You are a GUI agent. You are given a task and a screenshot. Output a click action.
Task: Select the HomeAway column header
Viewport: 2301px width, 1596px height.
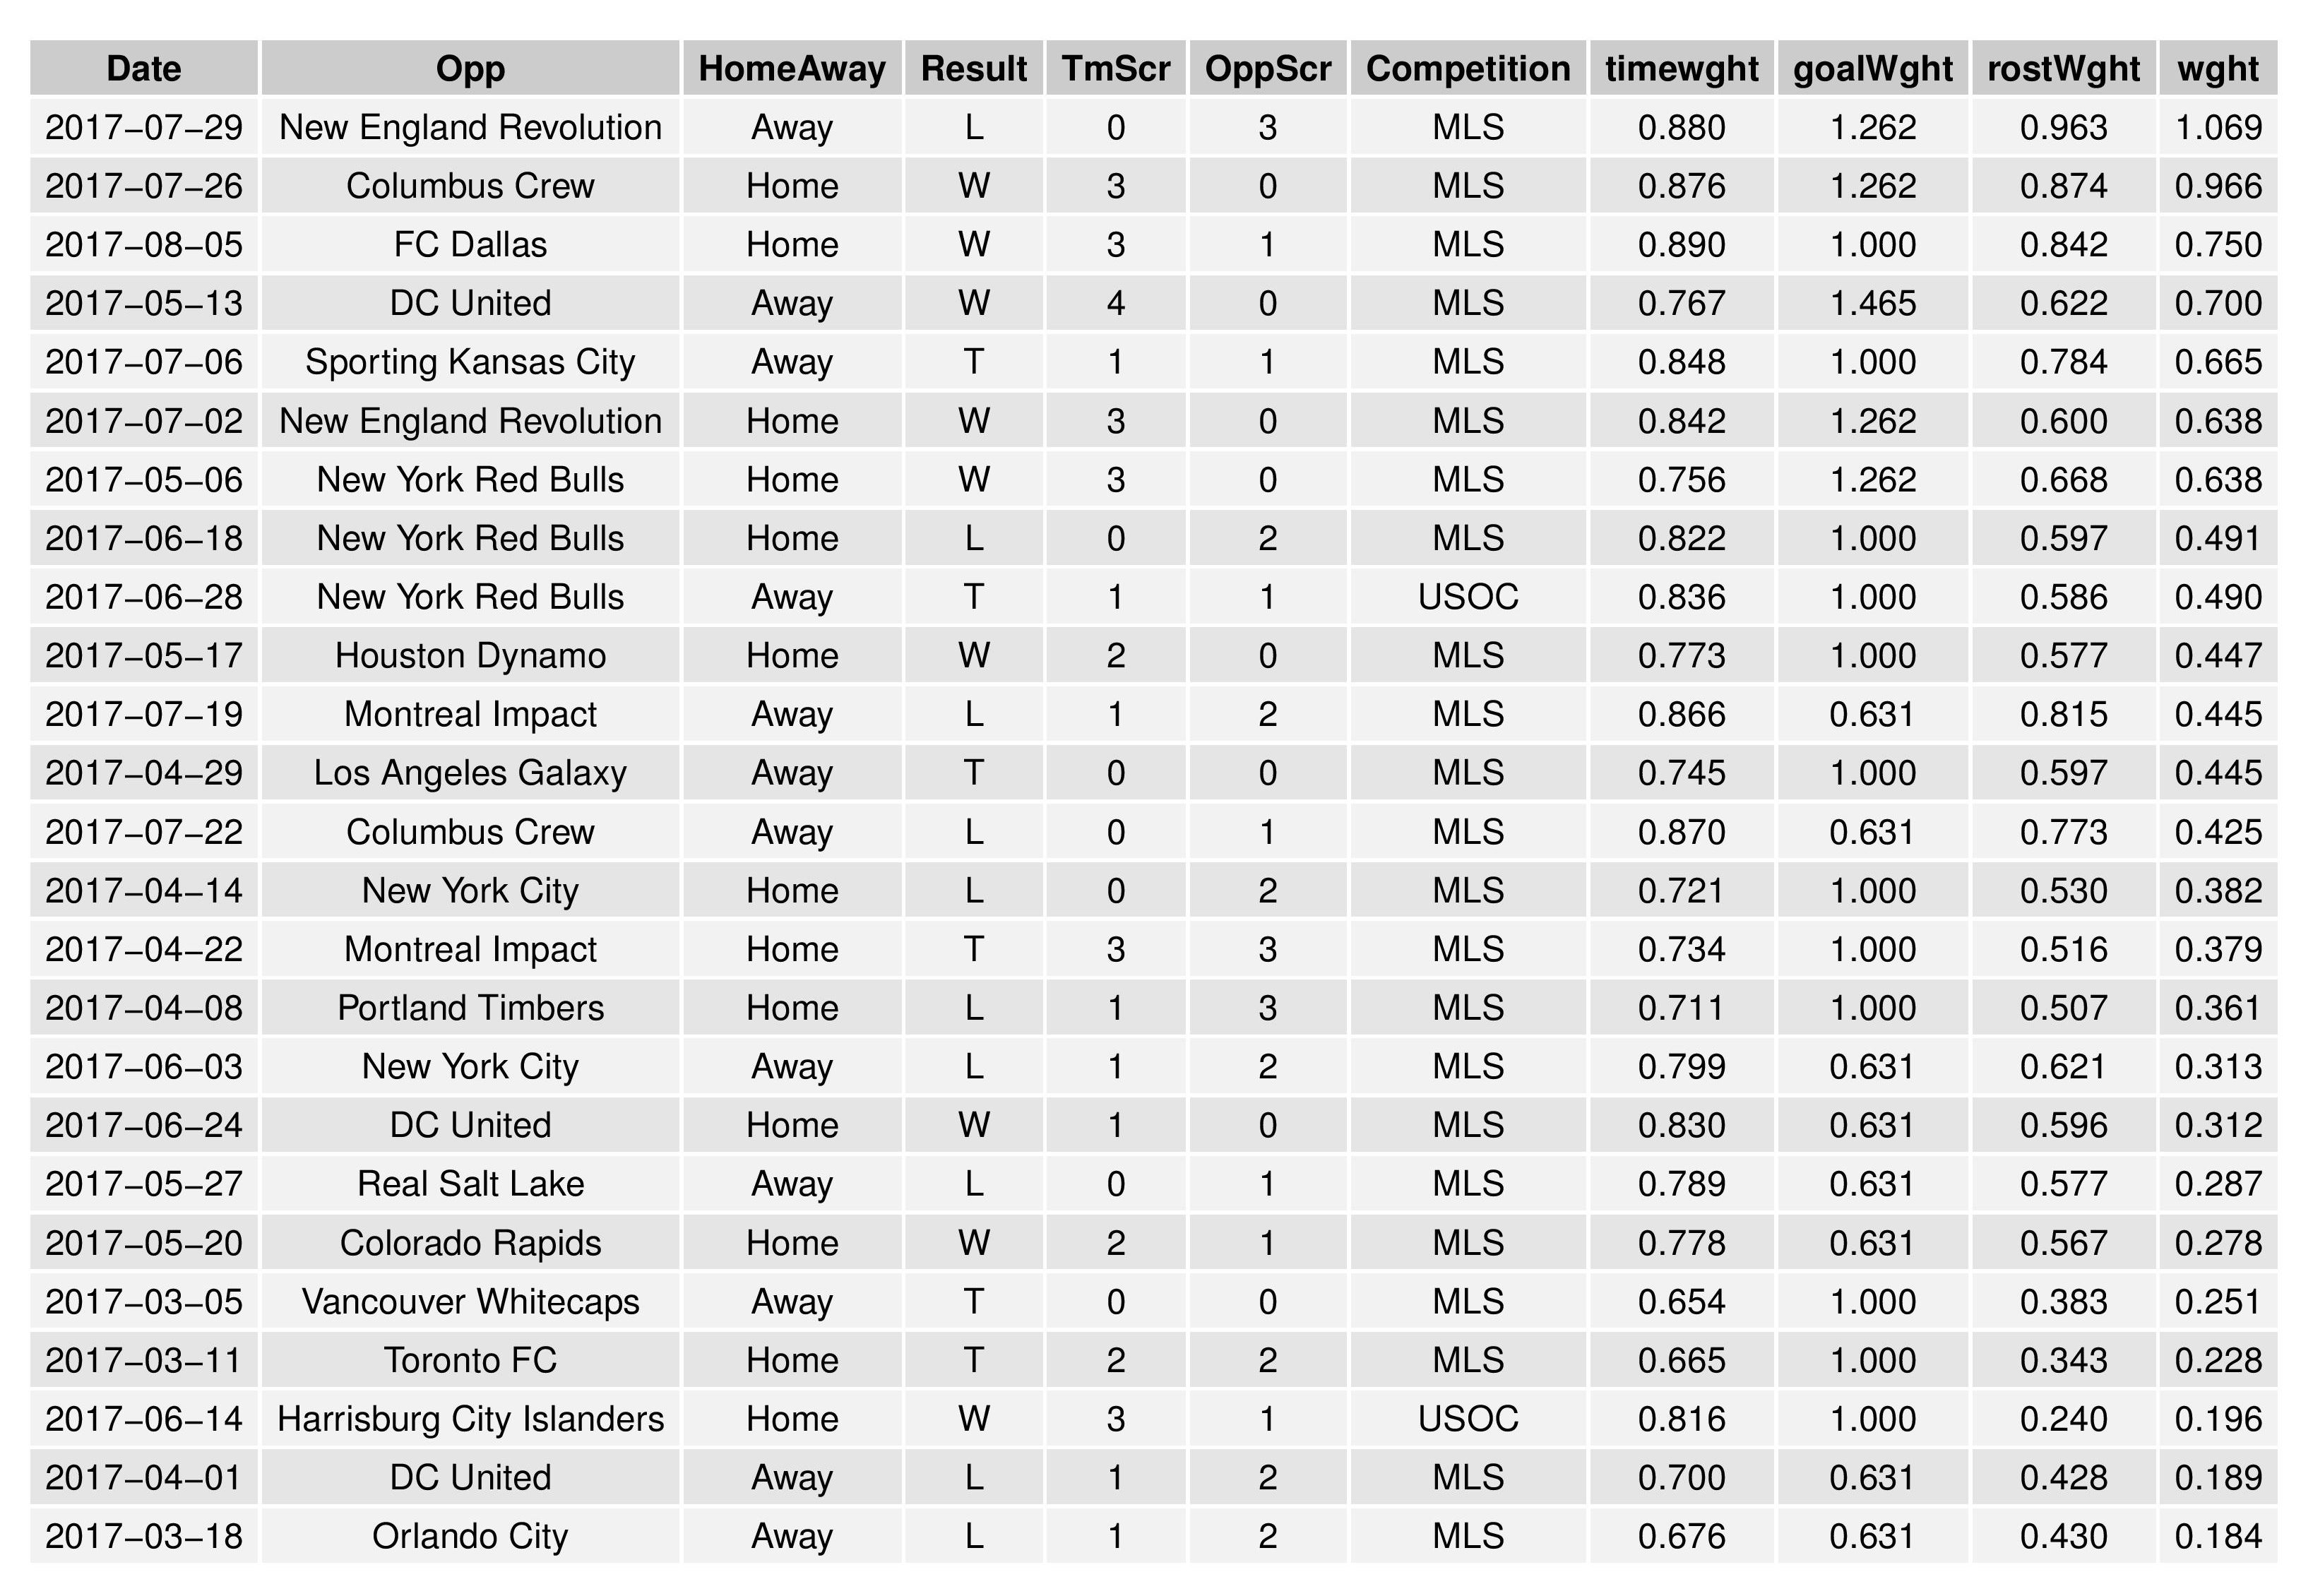point(792,68)
